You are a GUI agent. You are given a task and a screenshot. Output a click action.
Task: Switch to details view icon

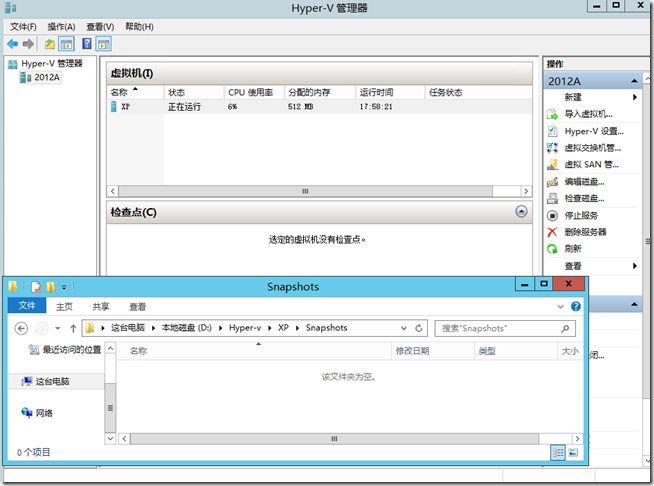click(x=558, y=452)
